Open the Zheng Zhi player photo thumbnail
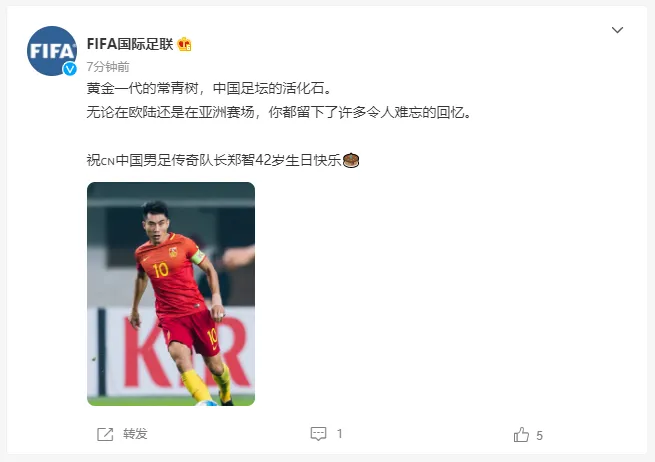Viewport: 655px width, 462px height. point(171,294)
